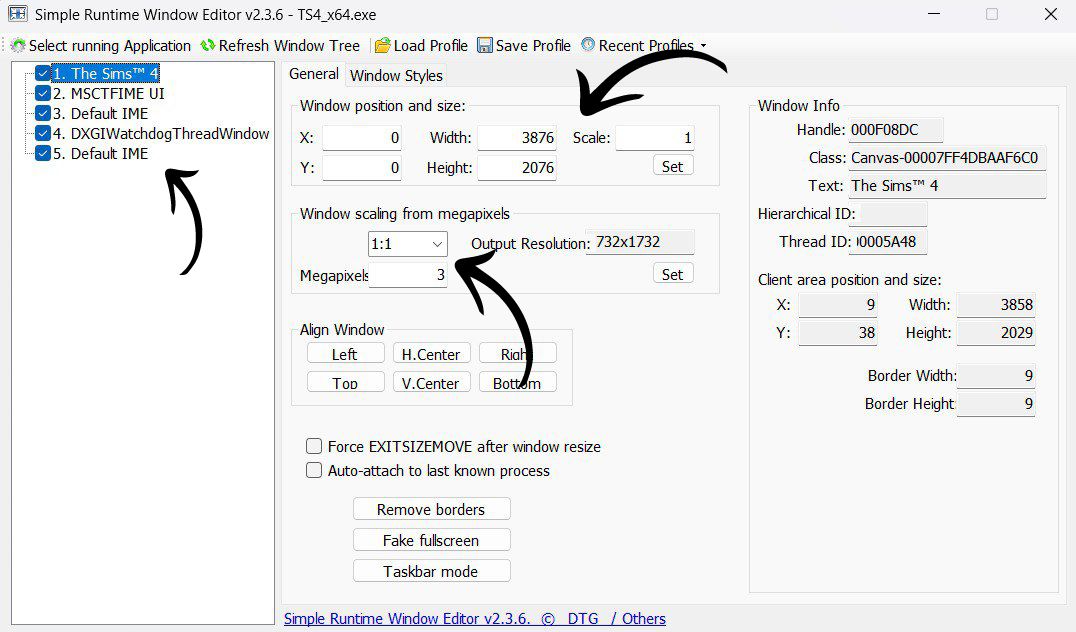The image size is (1076, 632).
Task: Click Save Profile label
Action: click(x=533, y=46)
